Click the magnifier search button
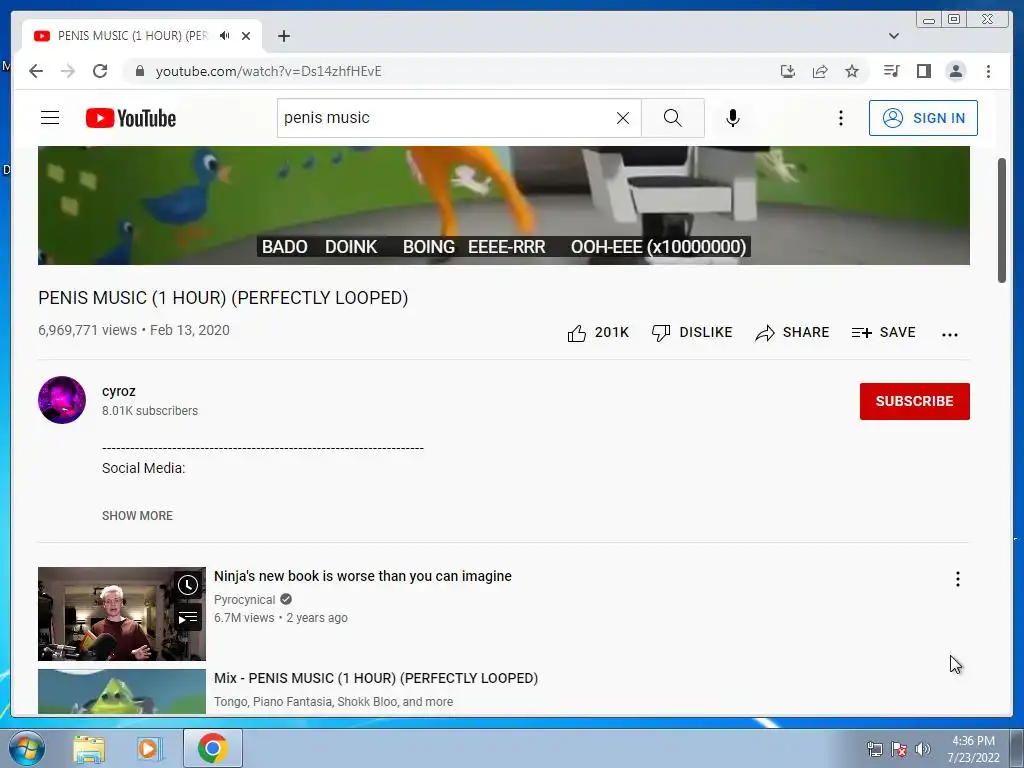 point(673,118)
